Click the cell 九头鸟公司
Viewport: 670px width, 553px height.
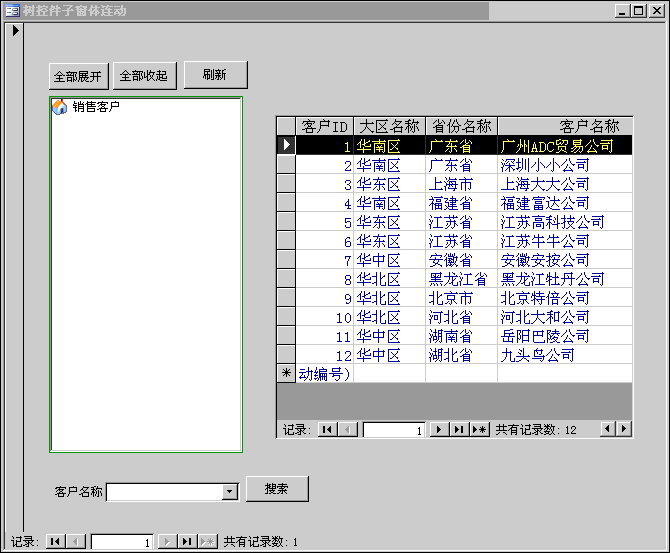565,354
